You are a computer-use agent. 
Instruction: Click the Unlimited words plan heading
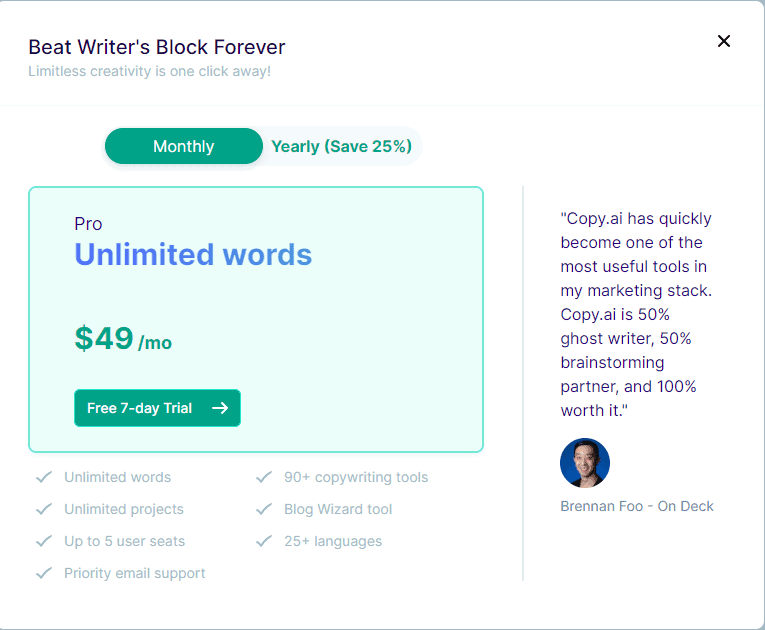193,255
